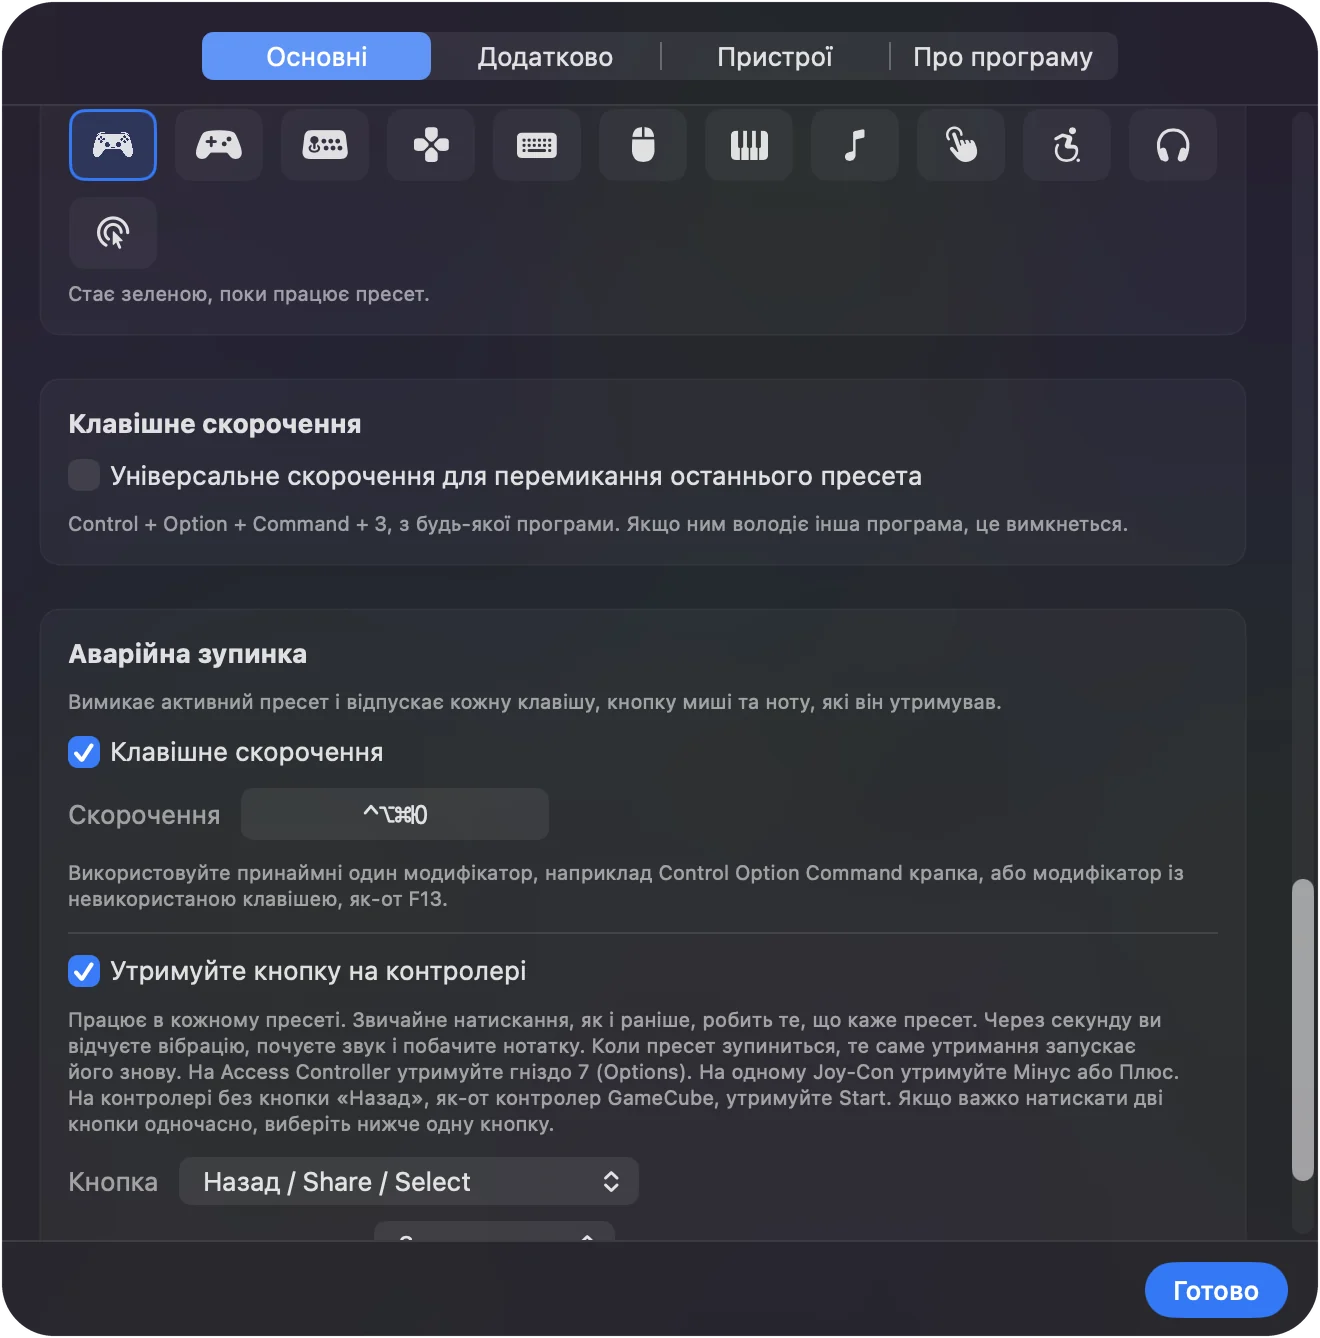Uncheck the emergency stop "Клавішне скорочення" checkbox
Screen dimensions: 1320x1338
coord(84,752)
